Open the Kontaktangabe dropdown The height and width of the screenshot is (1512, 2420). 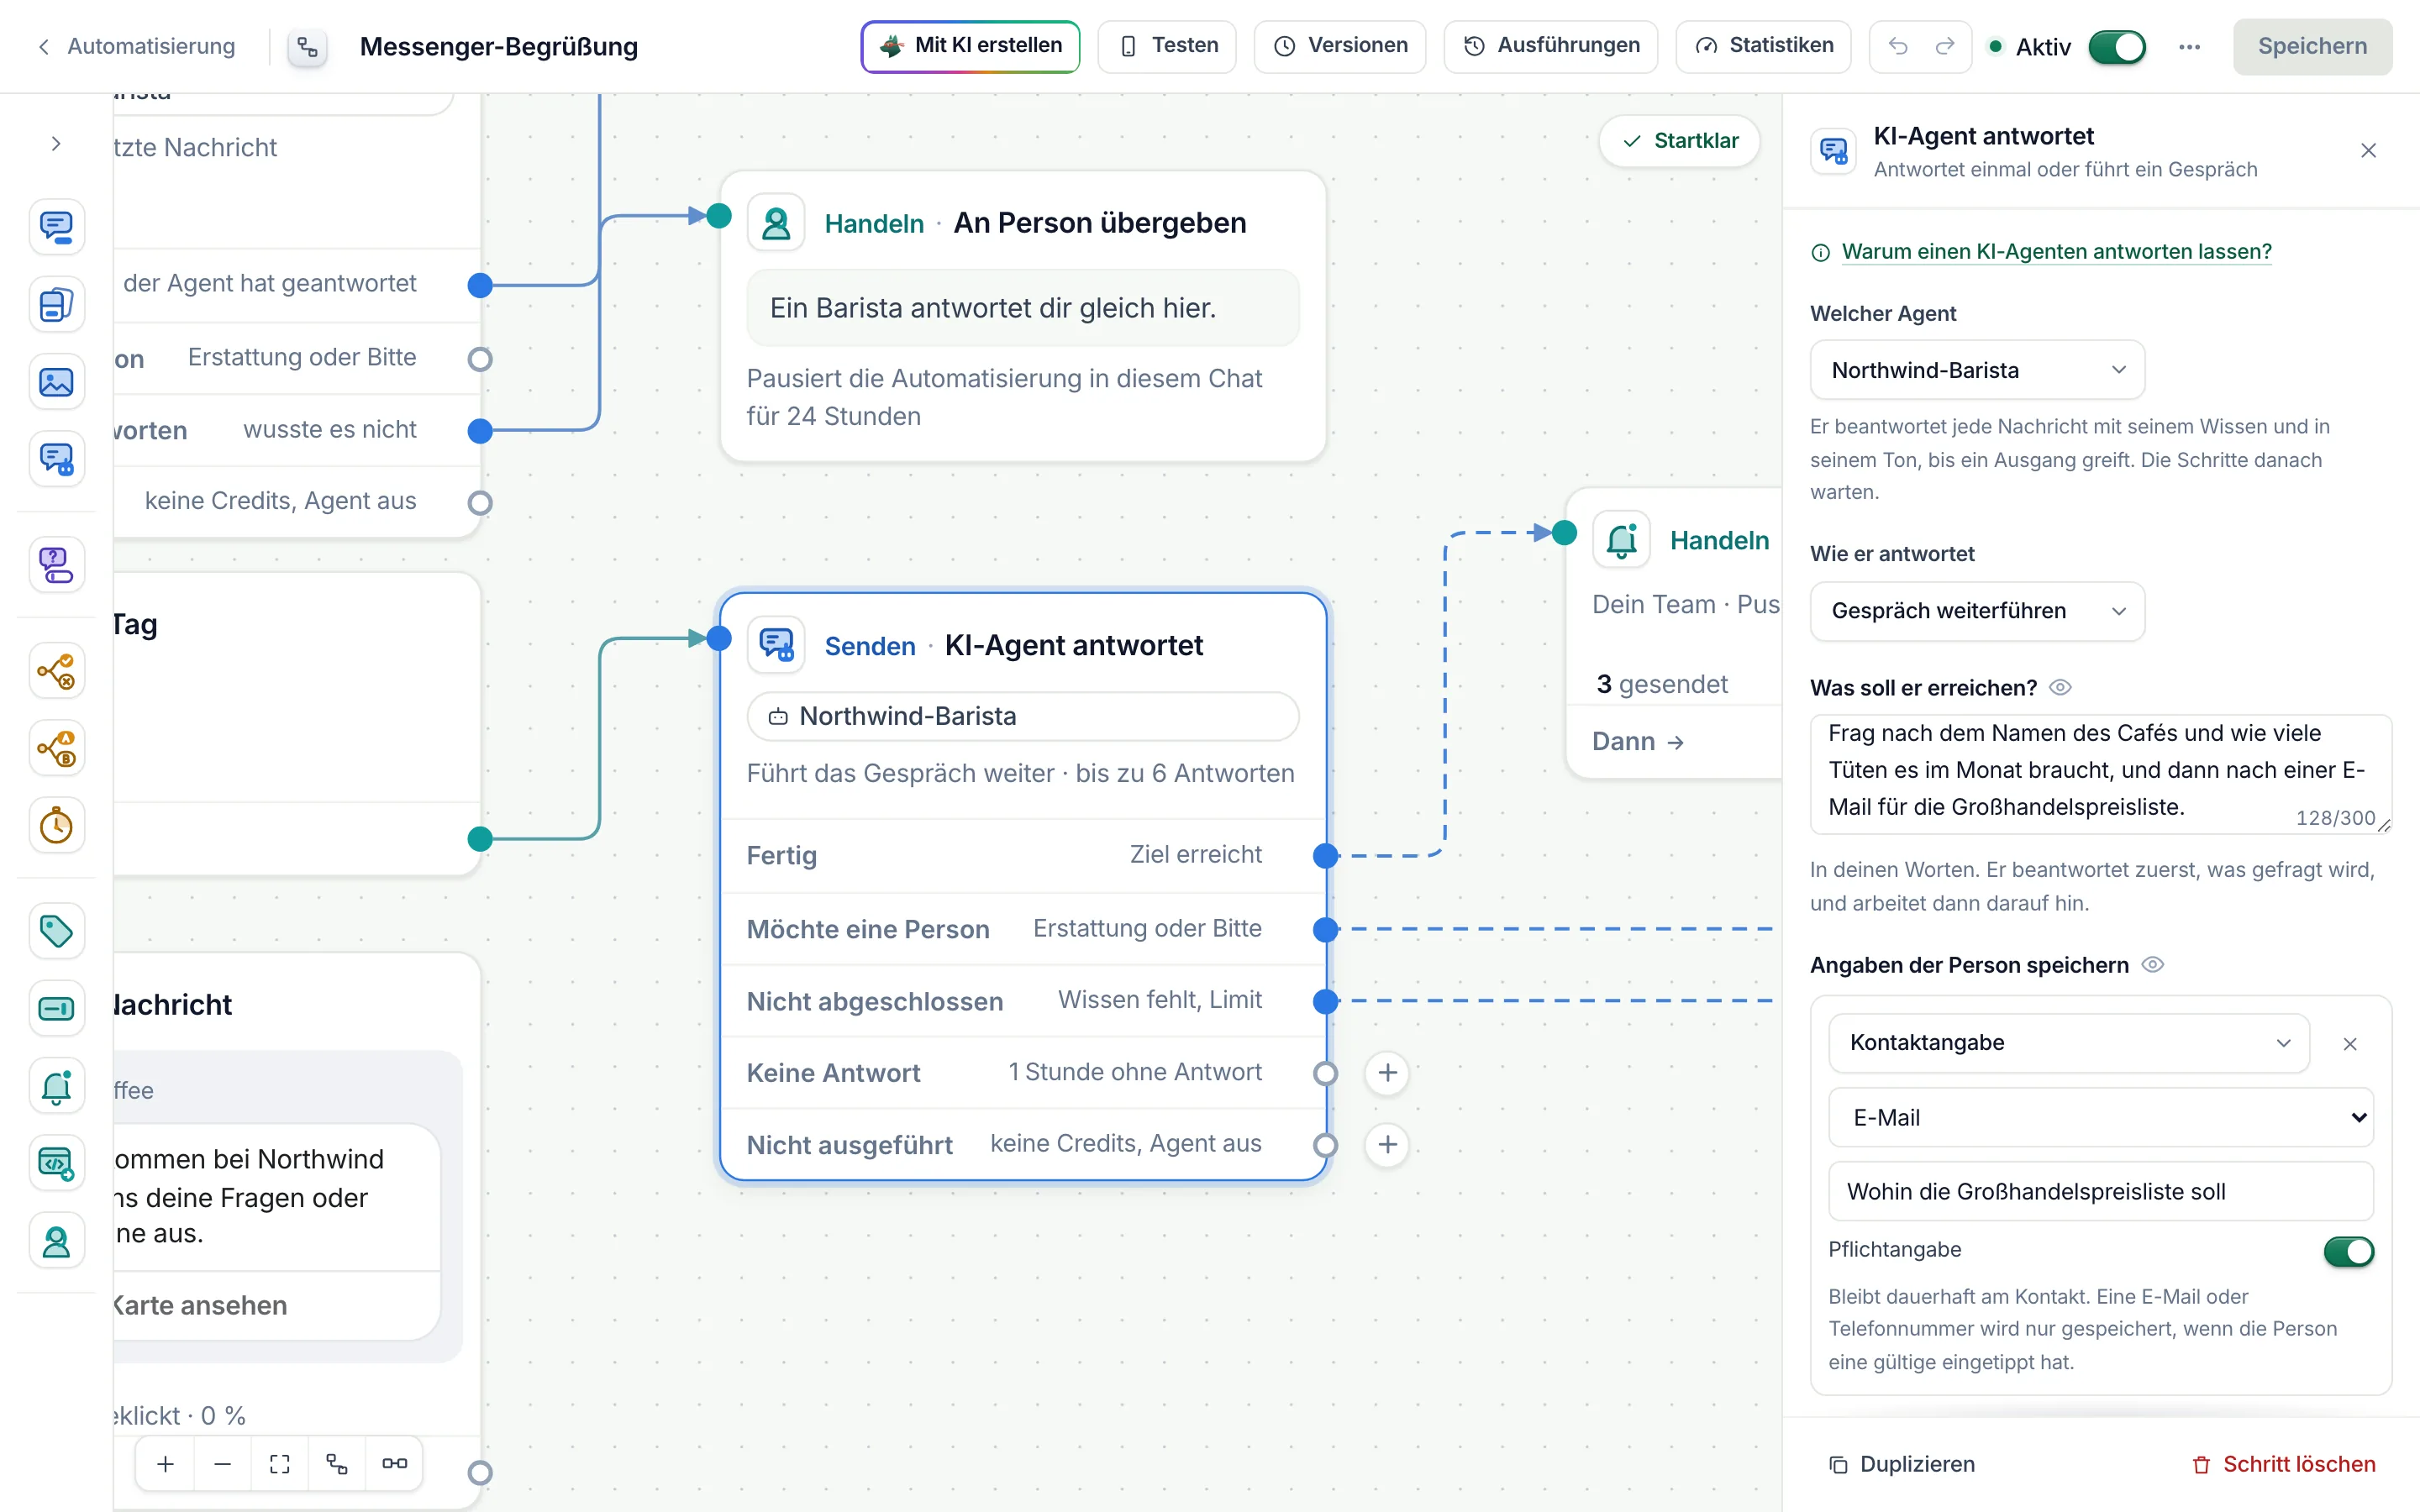2069,1043
